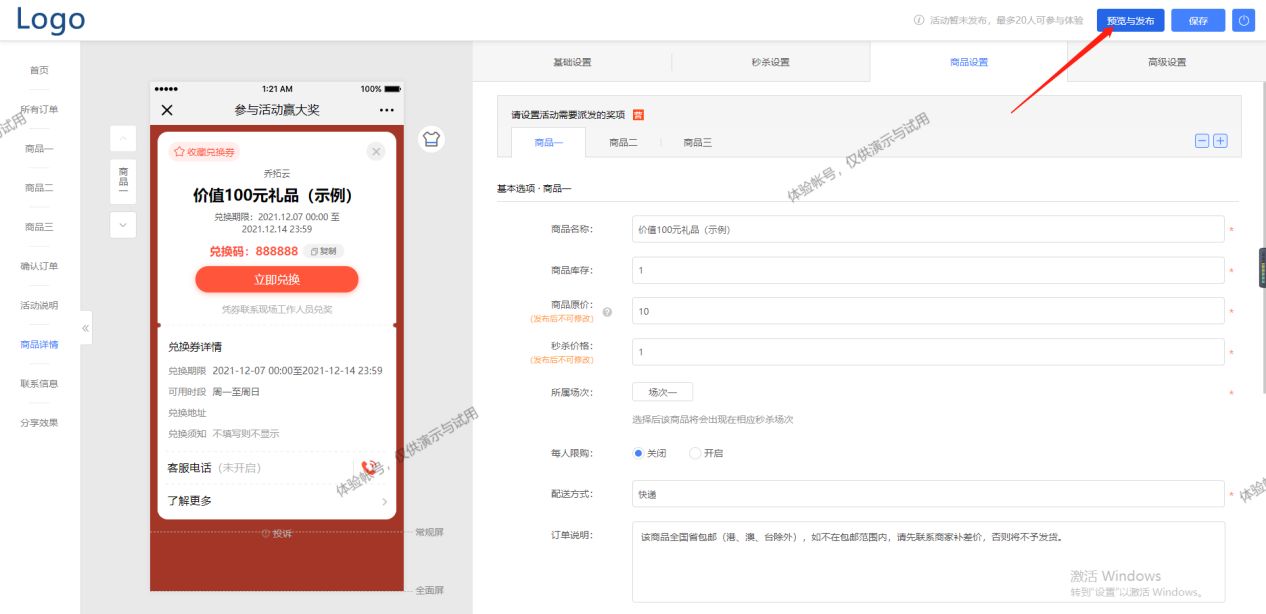Click the power icon in the top toolbar

pos(1243,20)
